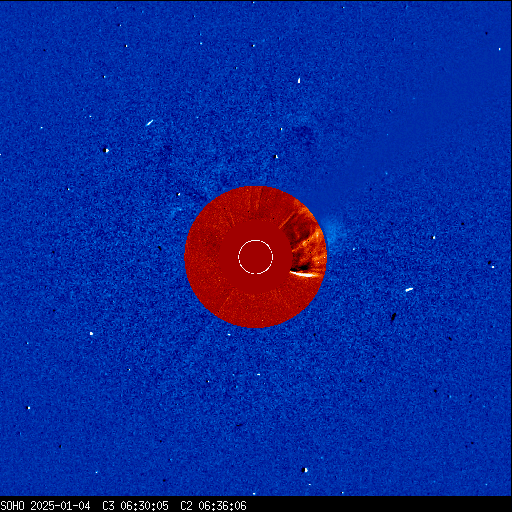The width and height of the screenshot is (512, 512).
Task: Click the bright white streak inside the C2 field
Action: tap(303, 274)
